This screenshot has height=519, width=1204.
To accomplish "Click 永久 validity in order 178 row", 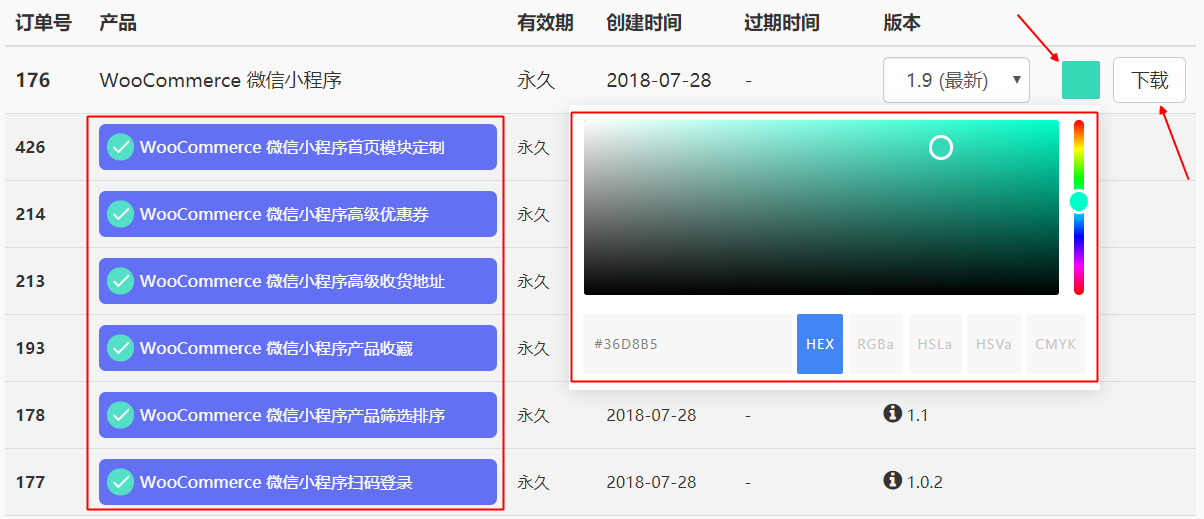I will (533, 415).
